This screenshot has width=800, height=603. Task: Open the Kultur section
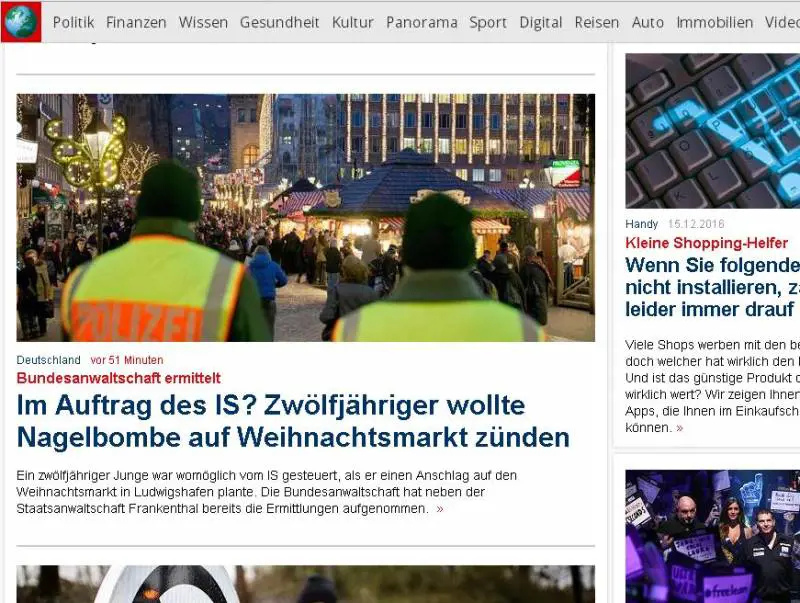click(x=352, y=22)
